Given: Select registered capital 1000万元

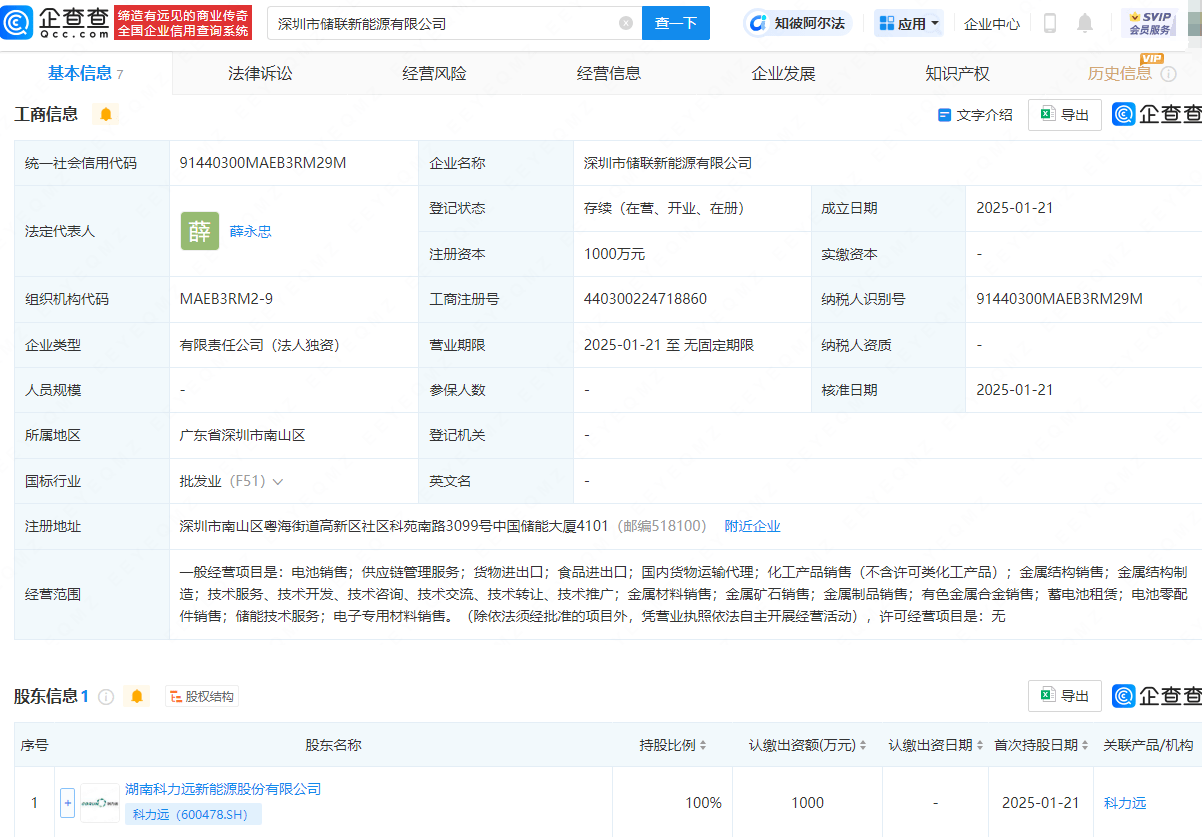Looking at the screenshot, I should pyautogui.click(x=614, y=254).
